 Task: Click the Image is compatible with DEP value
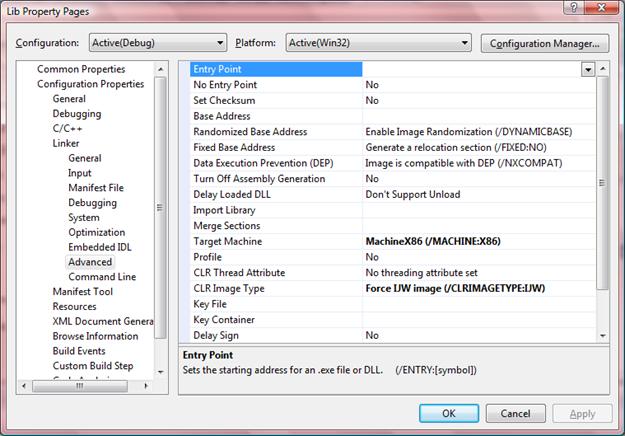[464, 163]
